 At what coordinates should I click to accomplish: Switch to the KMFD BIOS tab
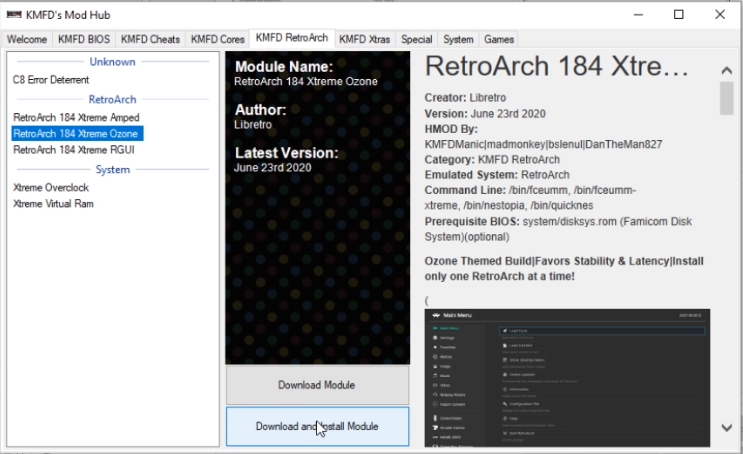(x=84, y=39)
